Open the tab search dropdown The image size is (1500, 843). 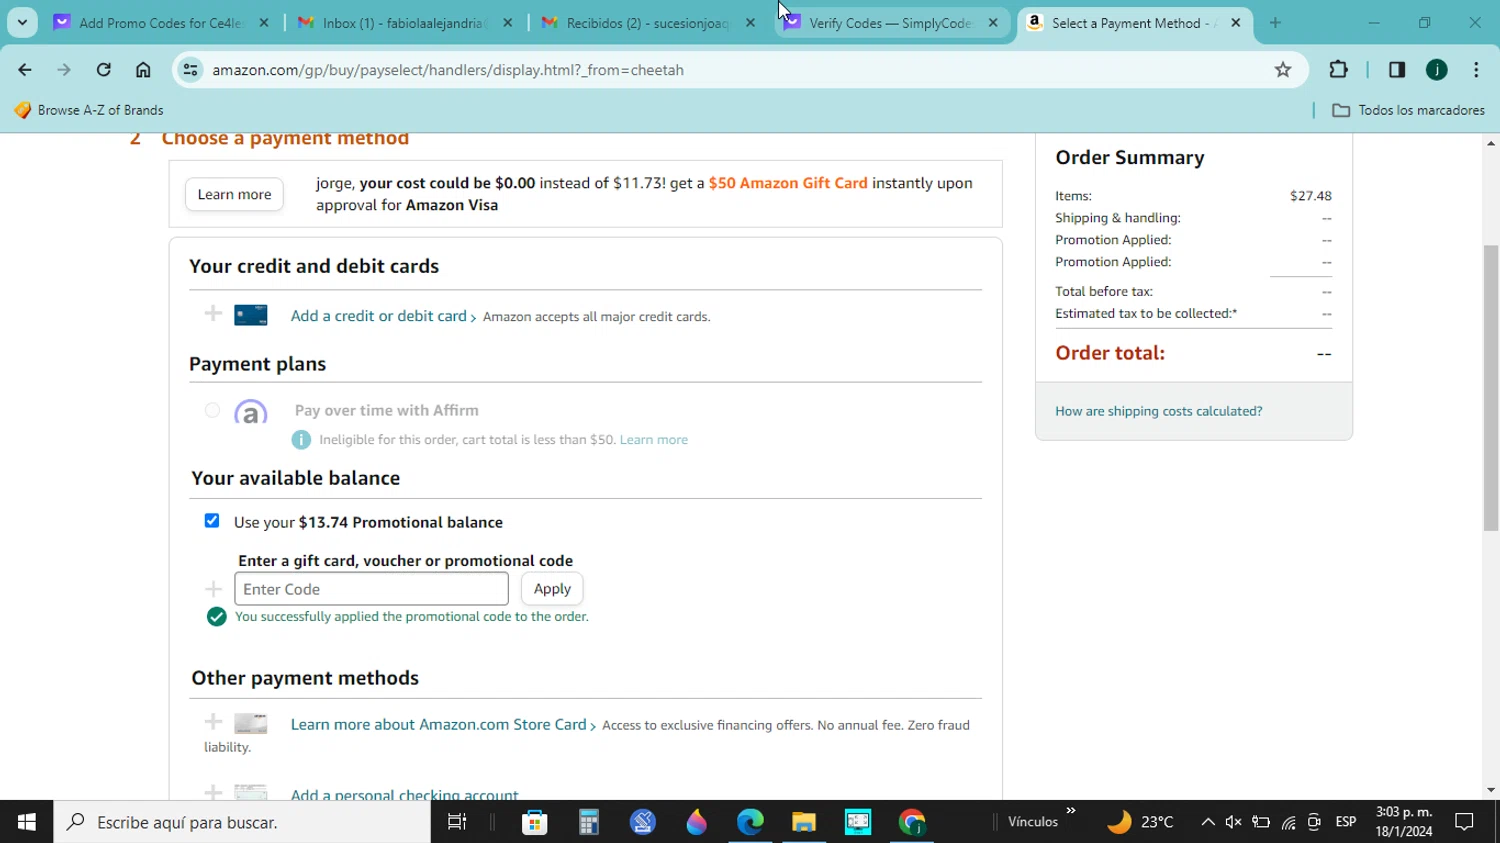tap(22, 23)
